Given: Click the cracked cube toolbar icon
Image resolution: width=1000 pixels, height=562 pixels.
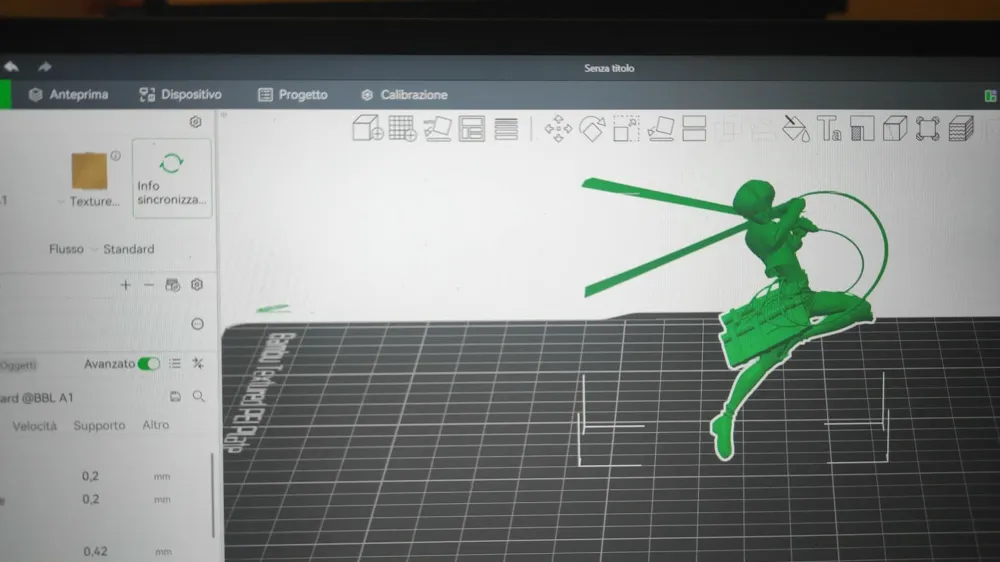Looking at the screenshot, I should coord(895,129).
